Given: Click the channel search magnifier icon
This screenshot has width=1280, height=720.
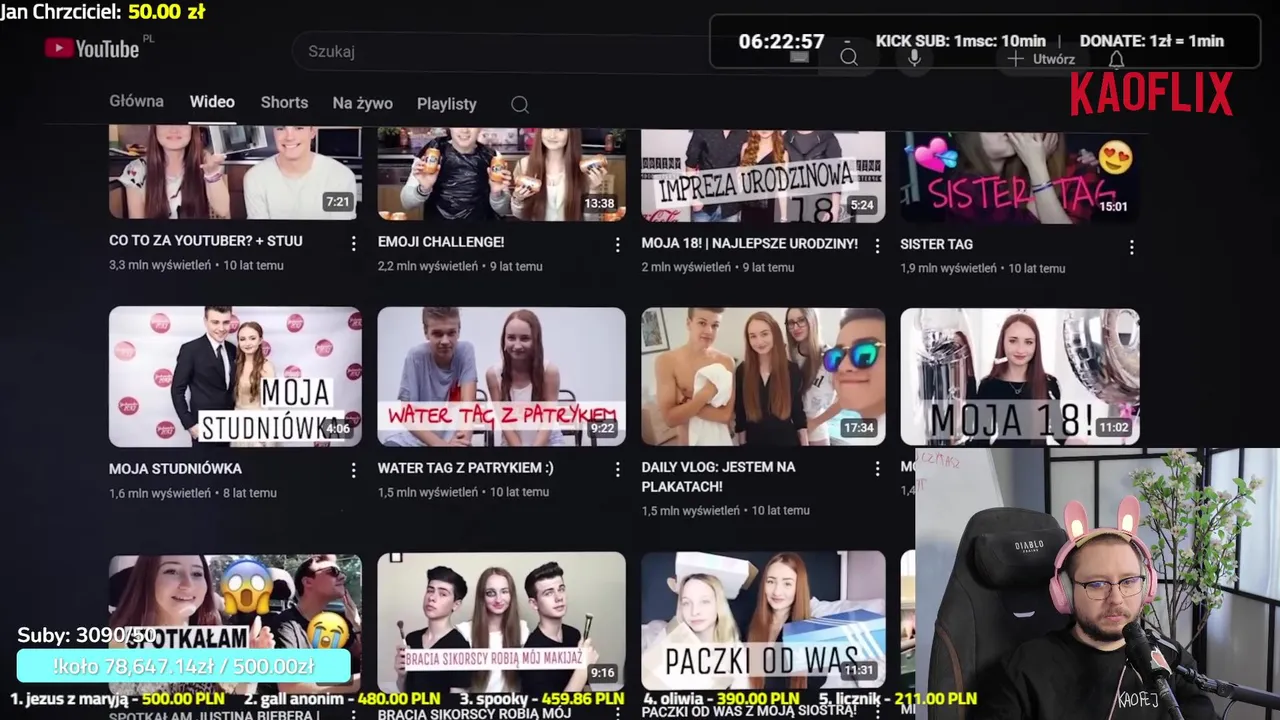Looking at the screenshot, I should pos(520,104).
